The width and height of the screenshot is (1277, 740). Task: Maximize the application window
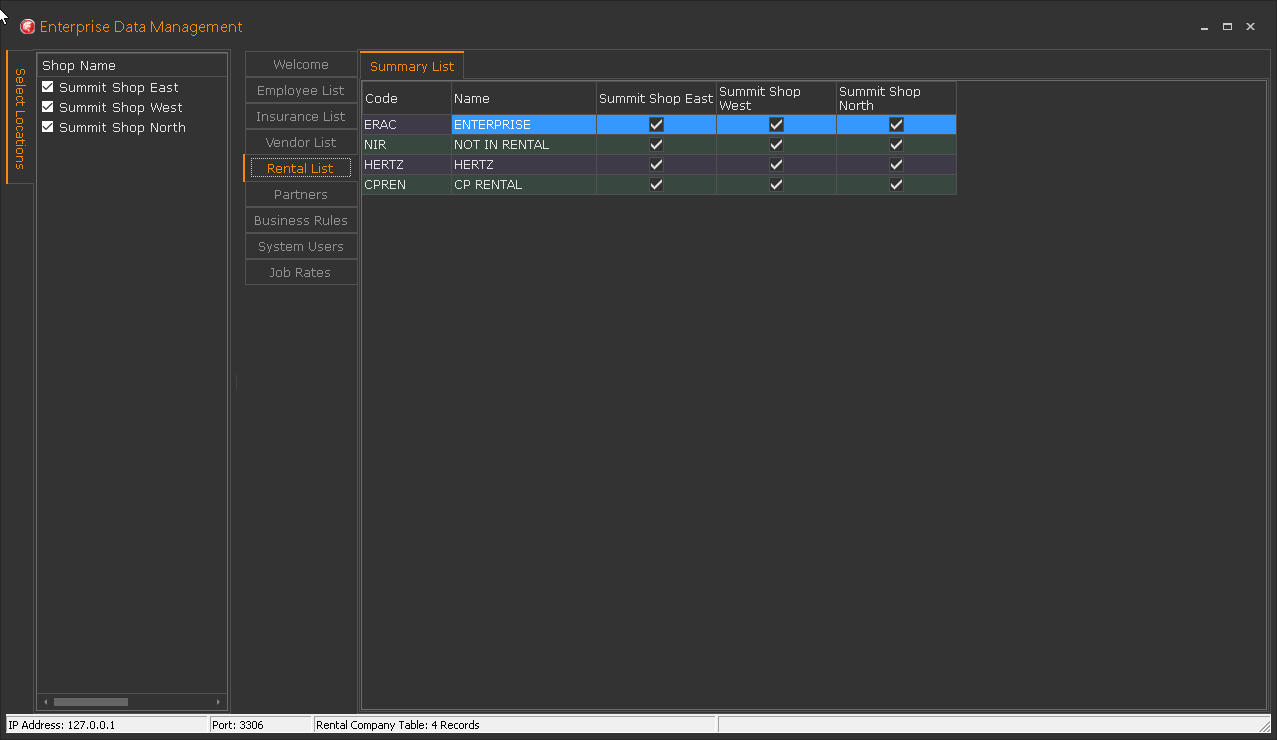[x=1227, y=27]
